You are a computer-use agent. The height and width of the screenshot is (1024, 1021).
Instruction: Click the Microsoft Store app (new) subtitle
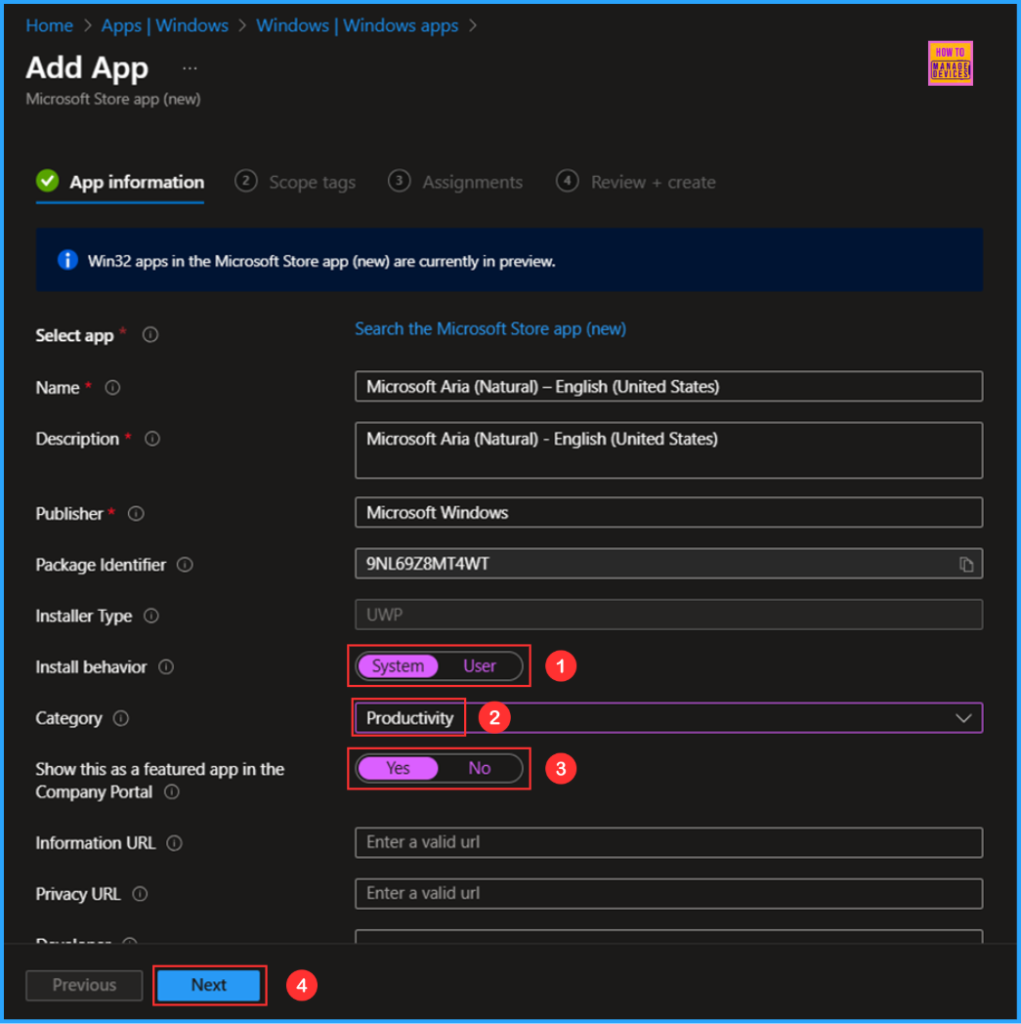tap(113, 99)
